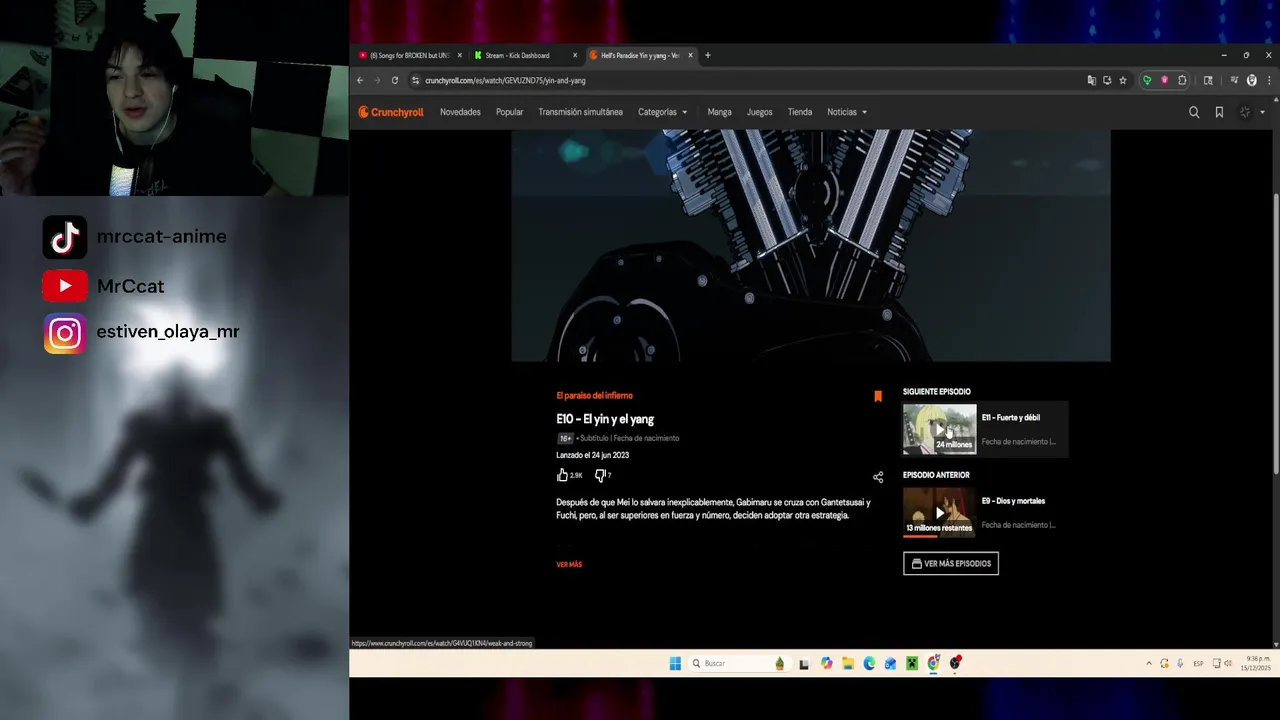1280x720 pixels.
Task: Click the volume icon in system tray
Action: click(1228, 663)
